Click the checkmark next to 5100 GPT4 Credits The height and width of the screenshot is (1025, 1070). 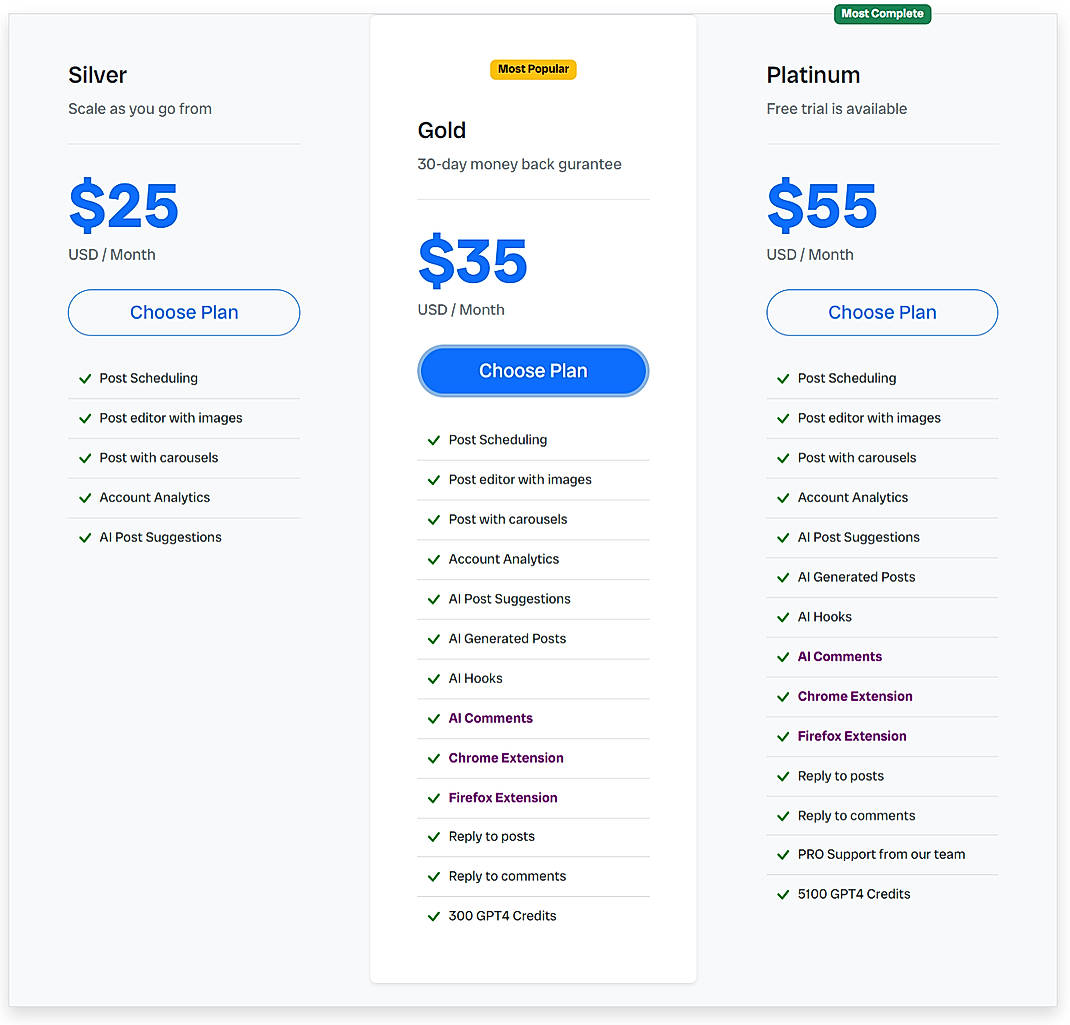783,894
